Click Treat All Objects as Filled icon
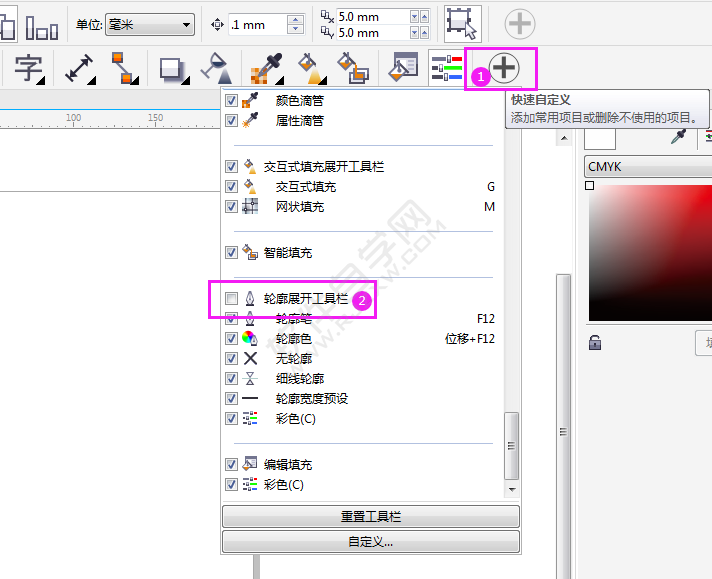712x579 pixels. [x=462, y=24]
